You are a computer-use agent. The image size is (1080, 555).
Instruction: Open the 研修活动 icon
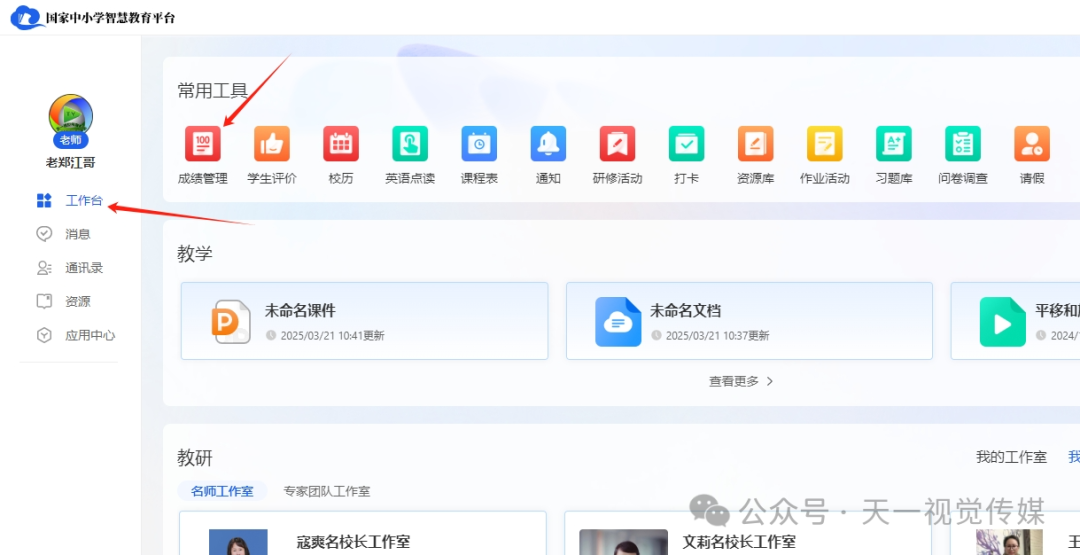click(x=617, y=144)
